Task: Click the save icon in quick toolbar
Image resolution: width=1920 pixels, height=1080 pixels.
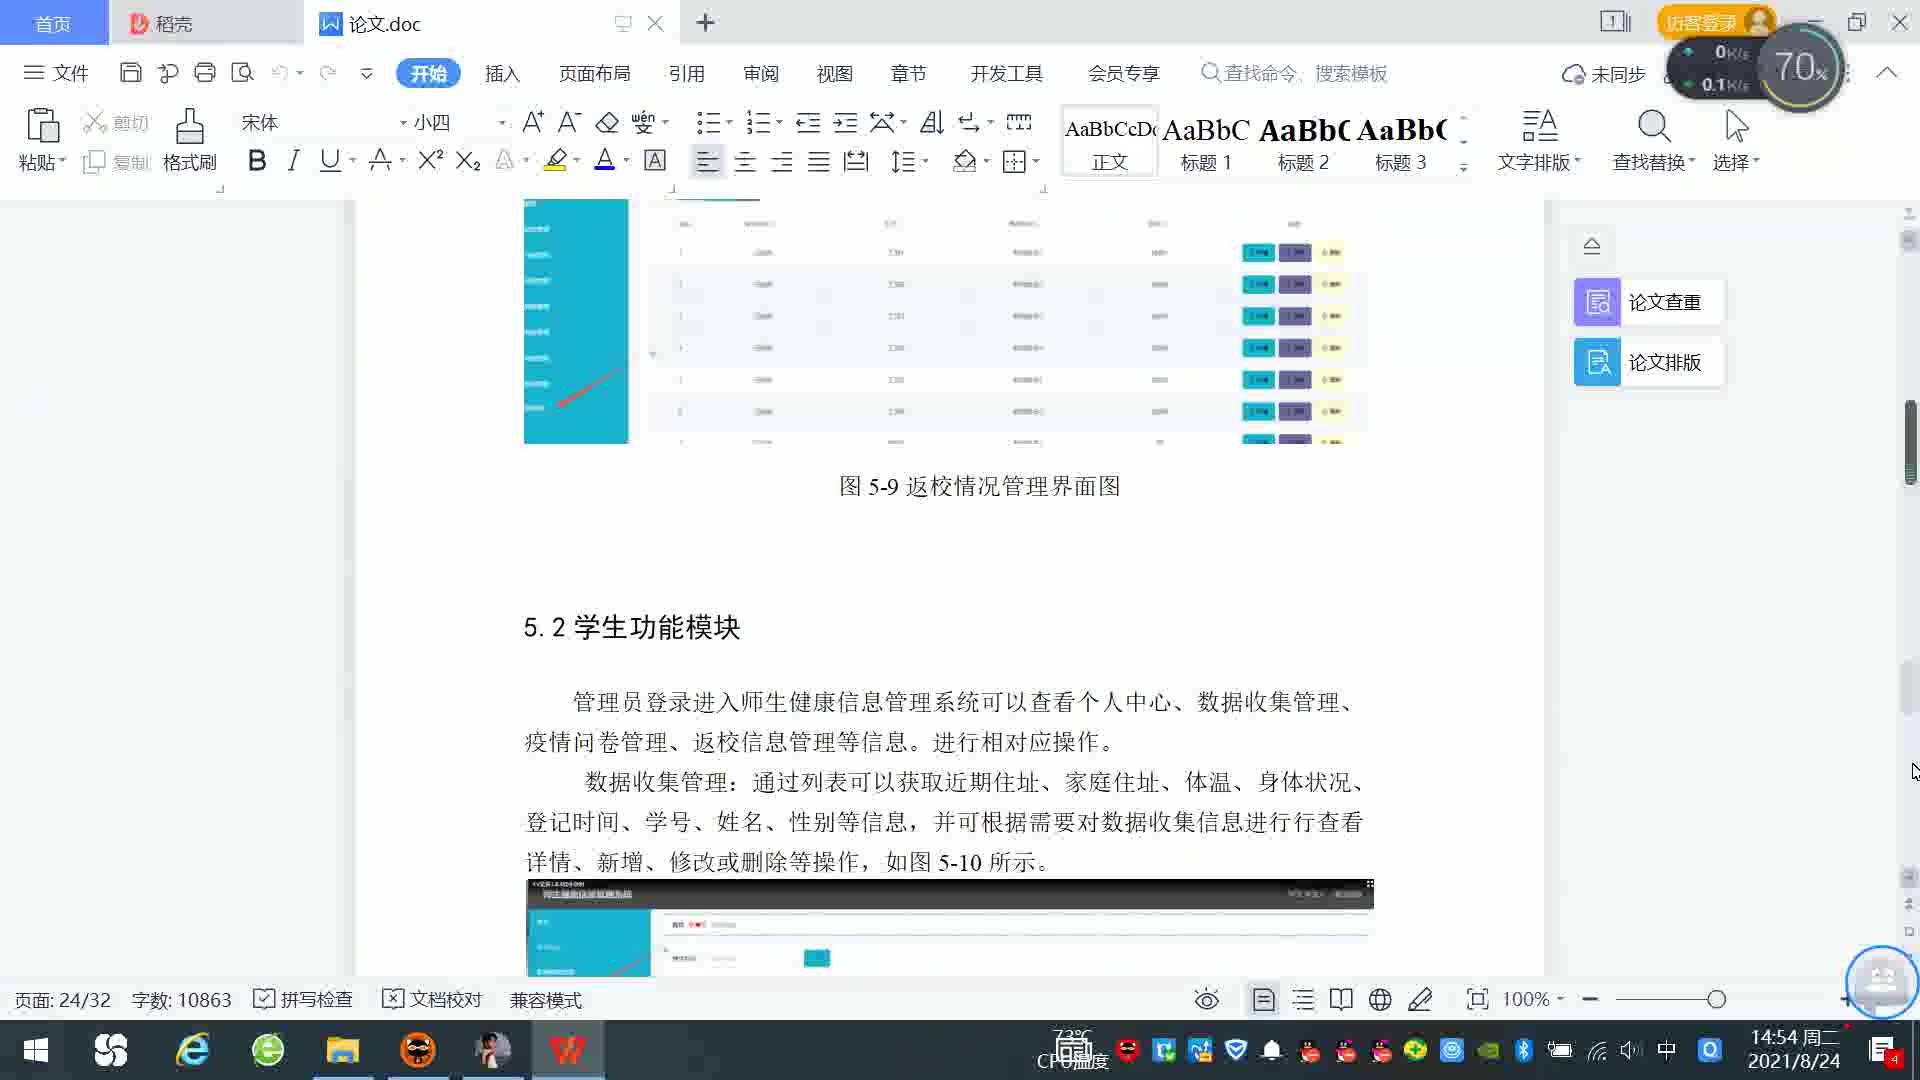Action: click(x=130, y=73)
